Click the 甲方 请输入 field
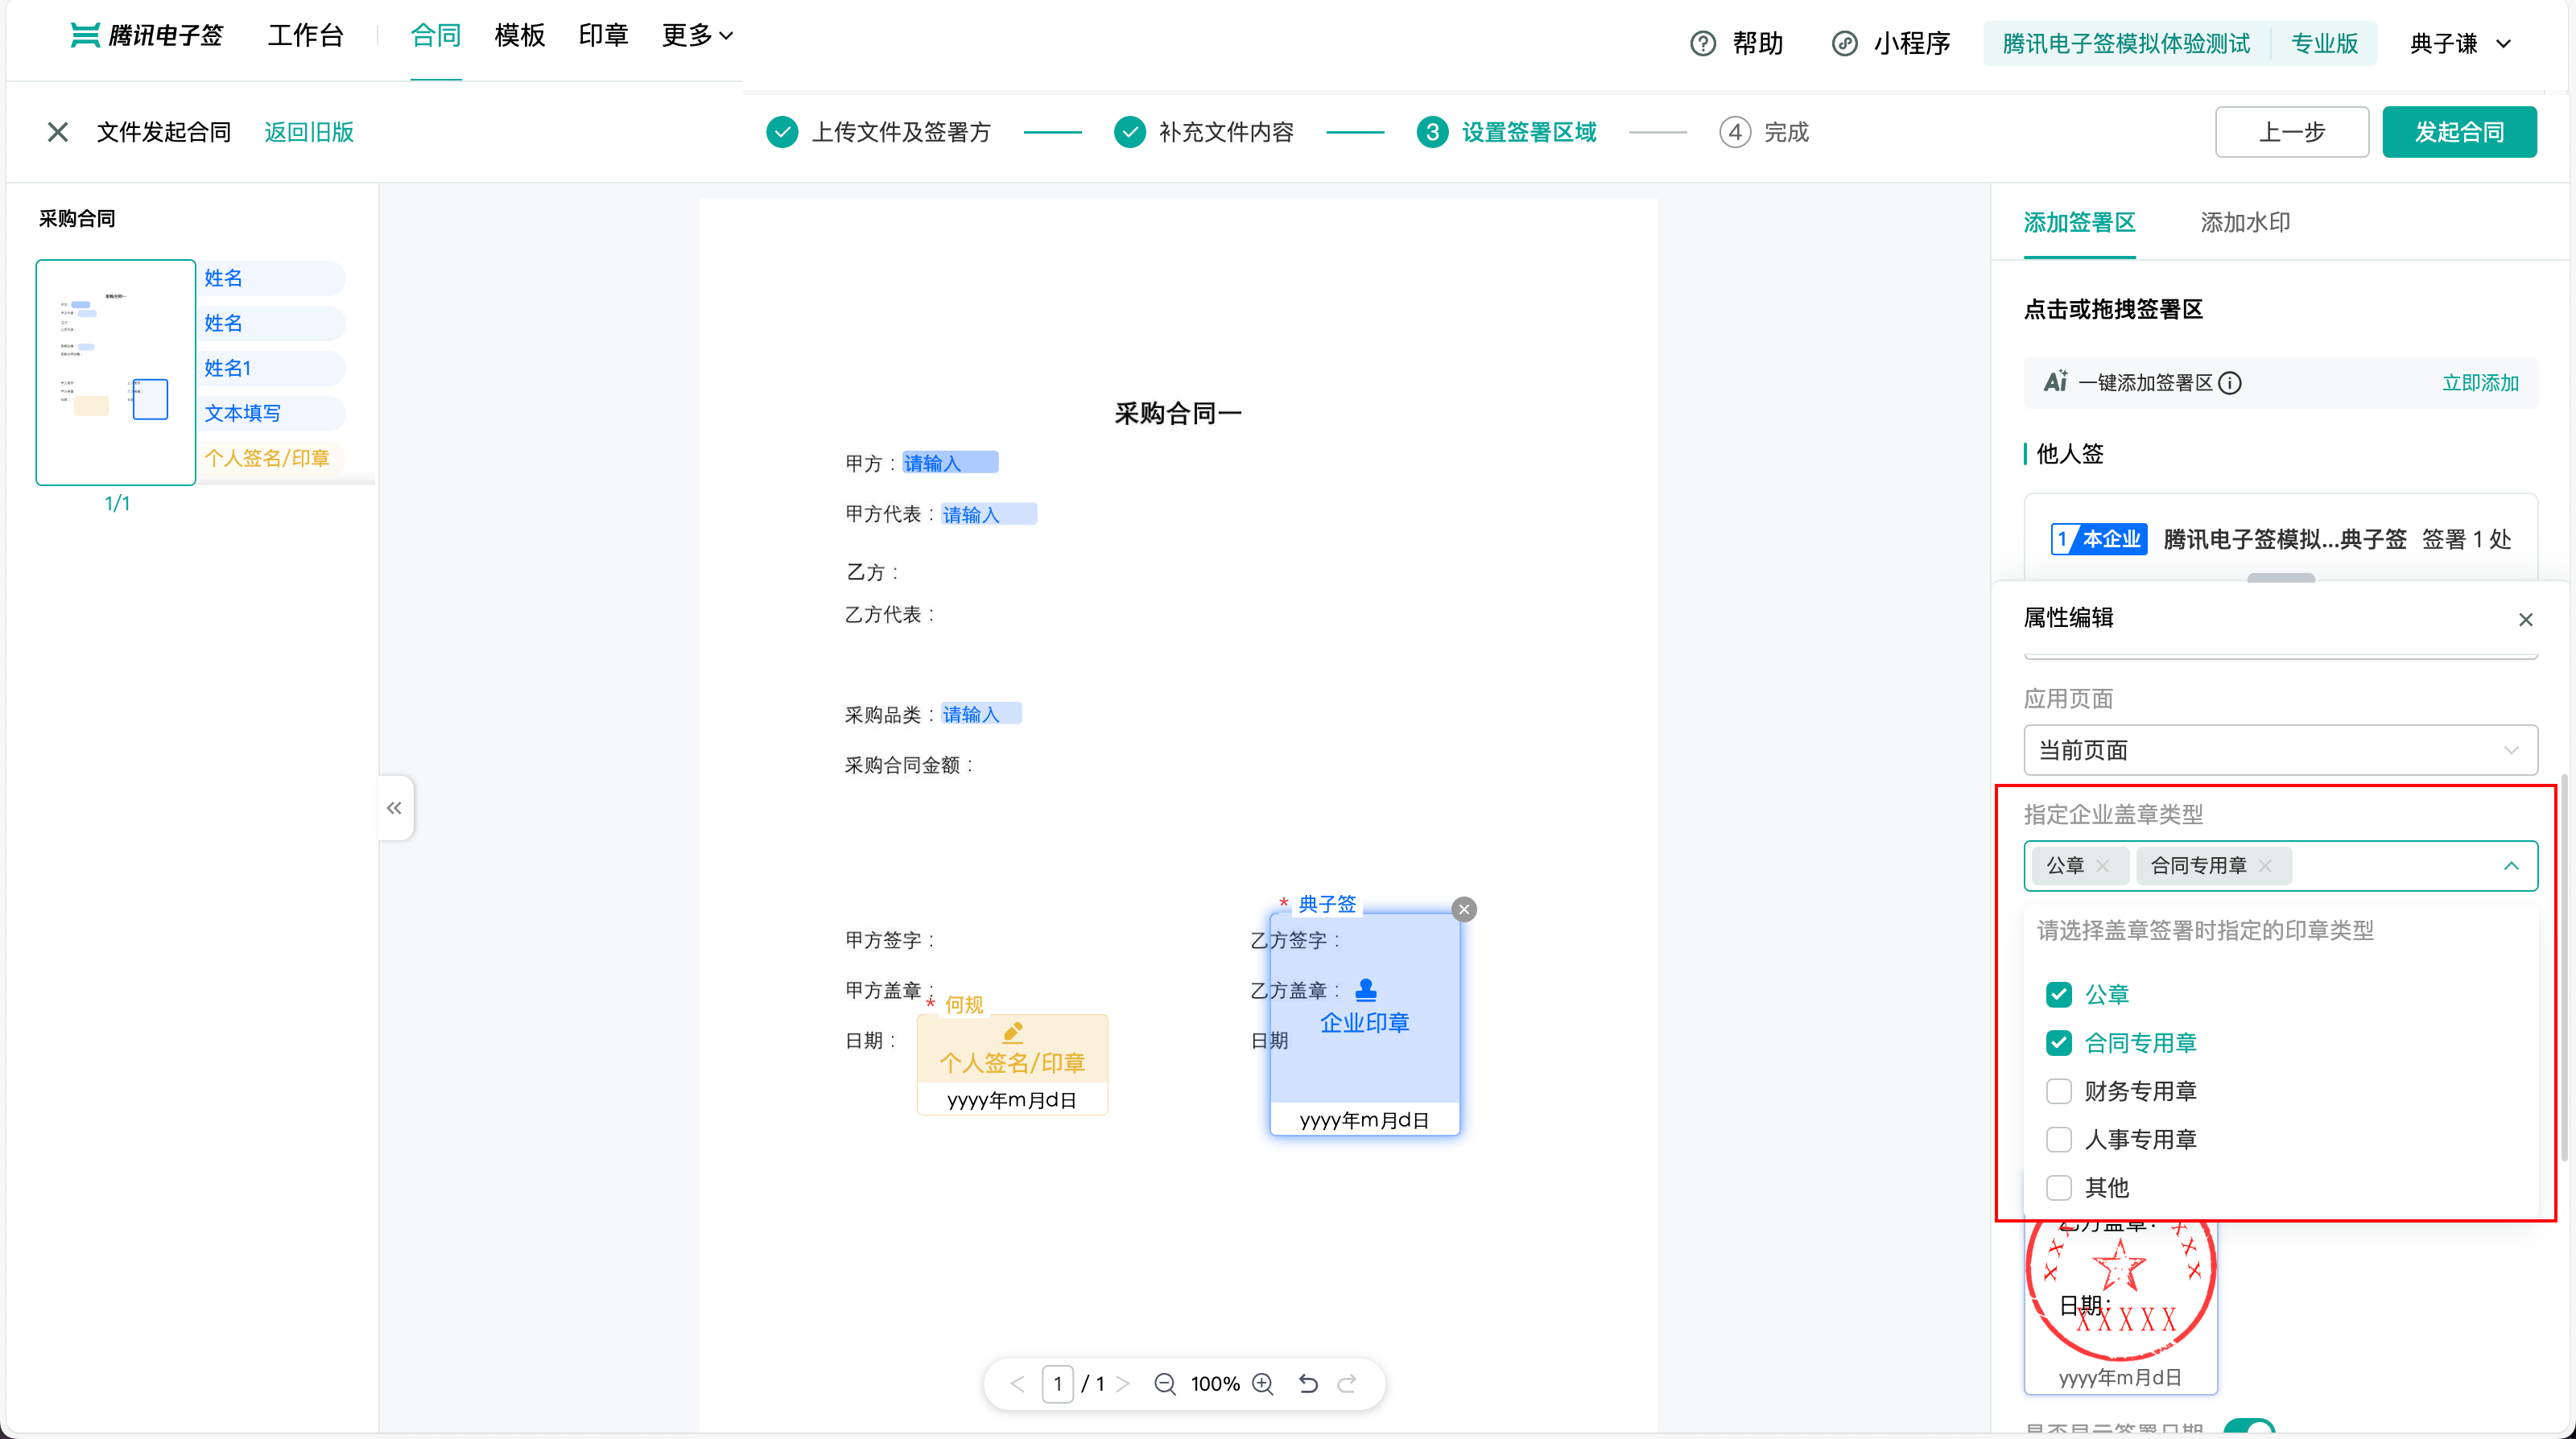Image resolution: width=2576 pixels, height=1439 pixels. click(x=950, y=462)
